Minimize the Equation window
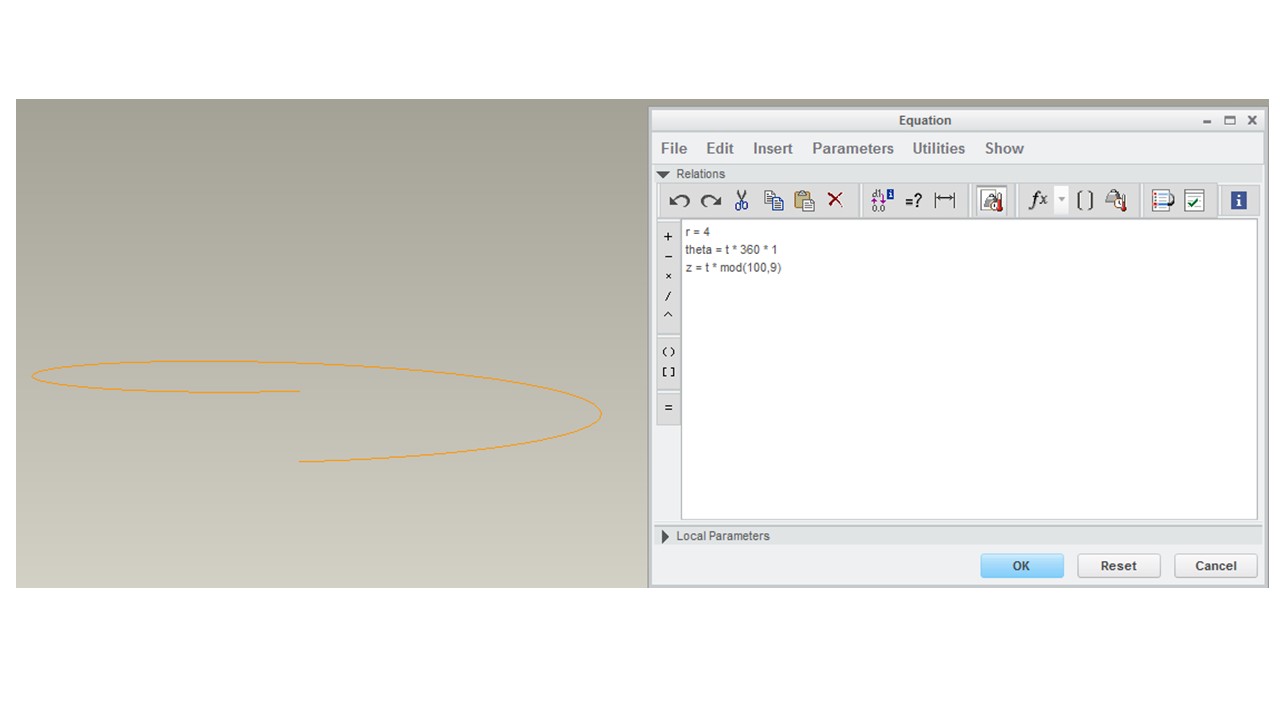 (1208, 120)
